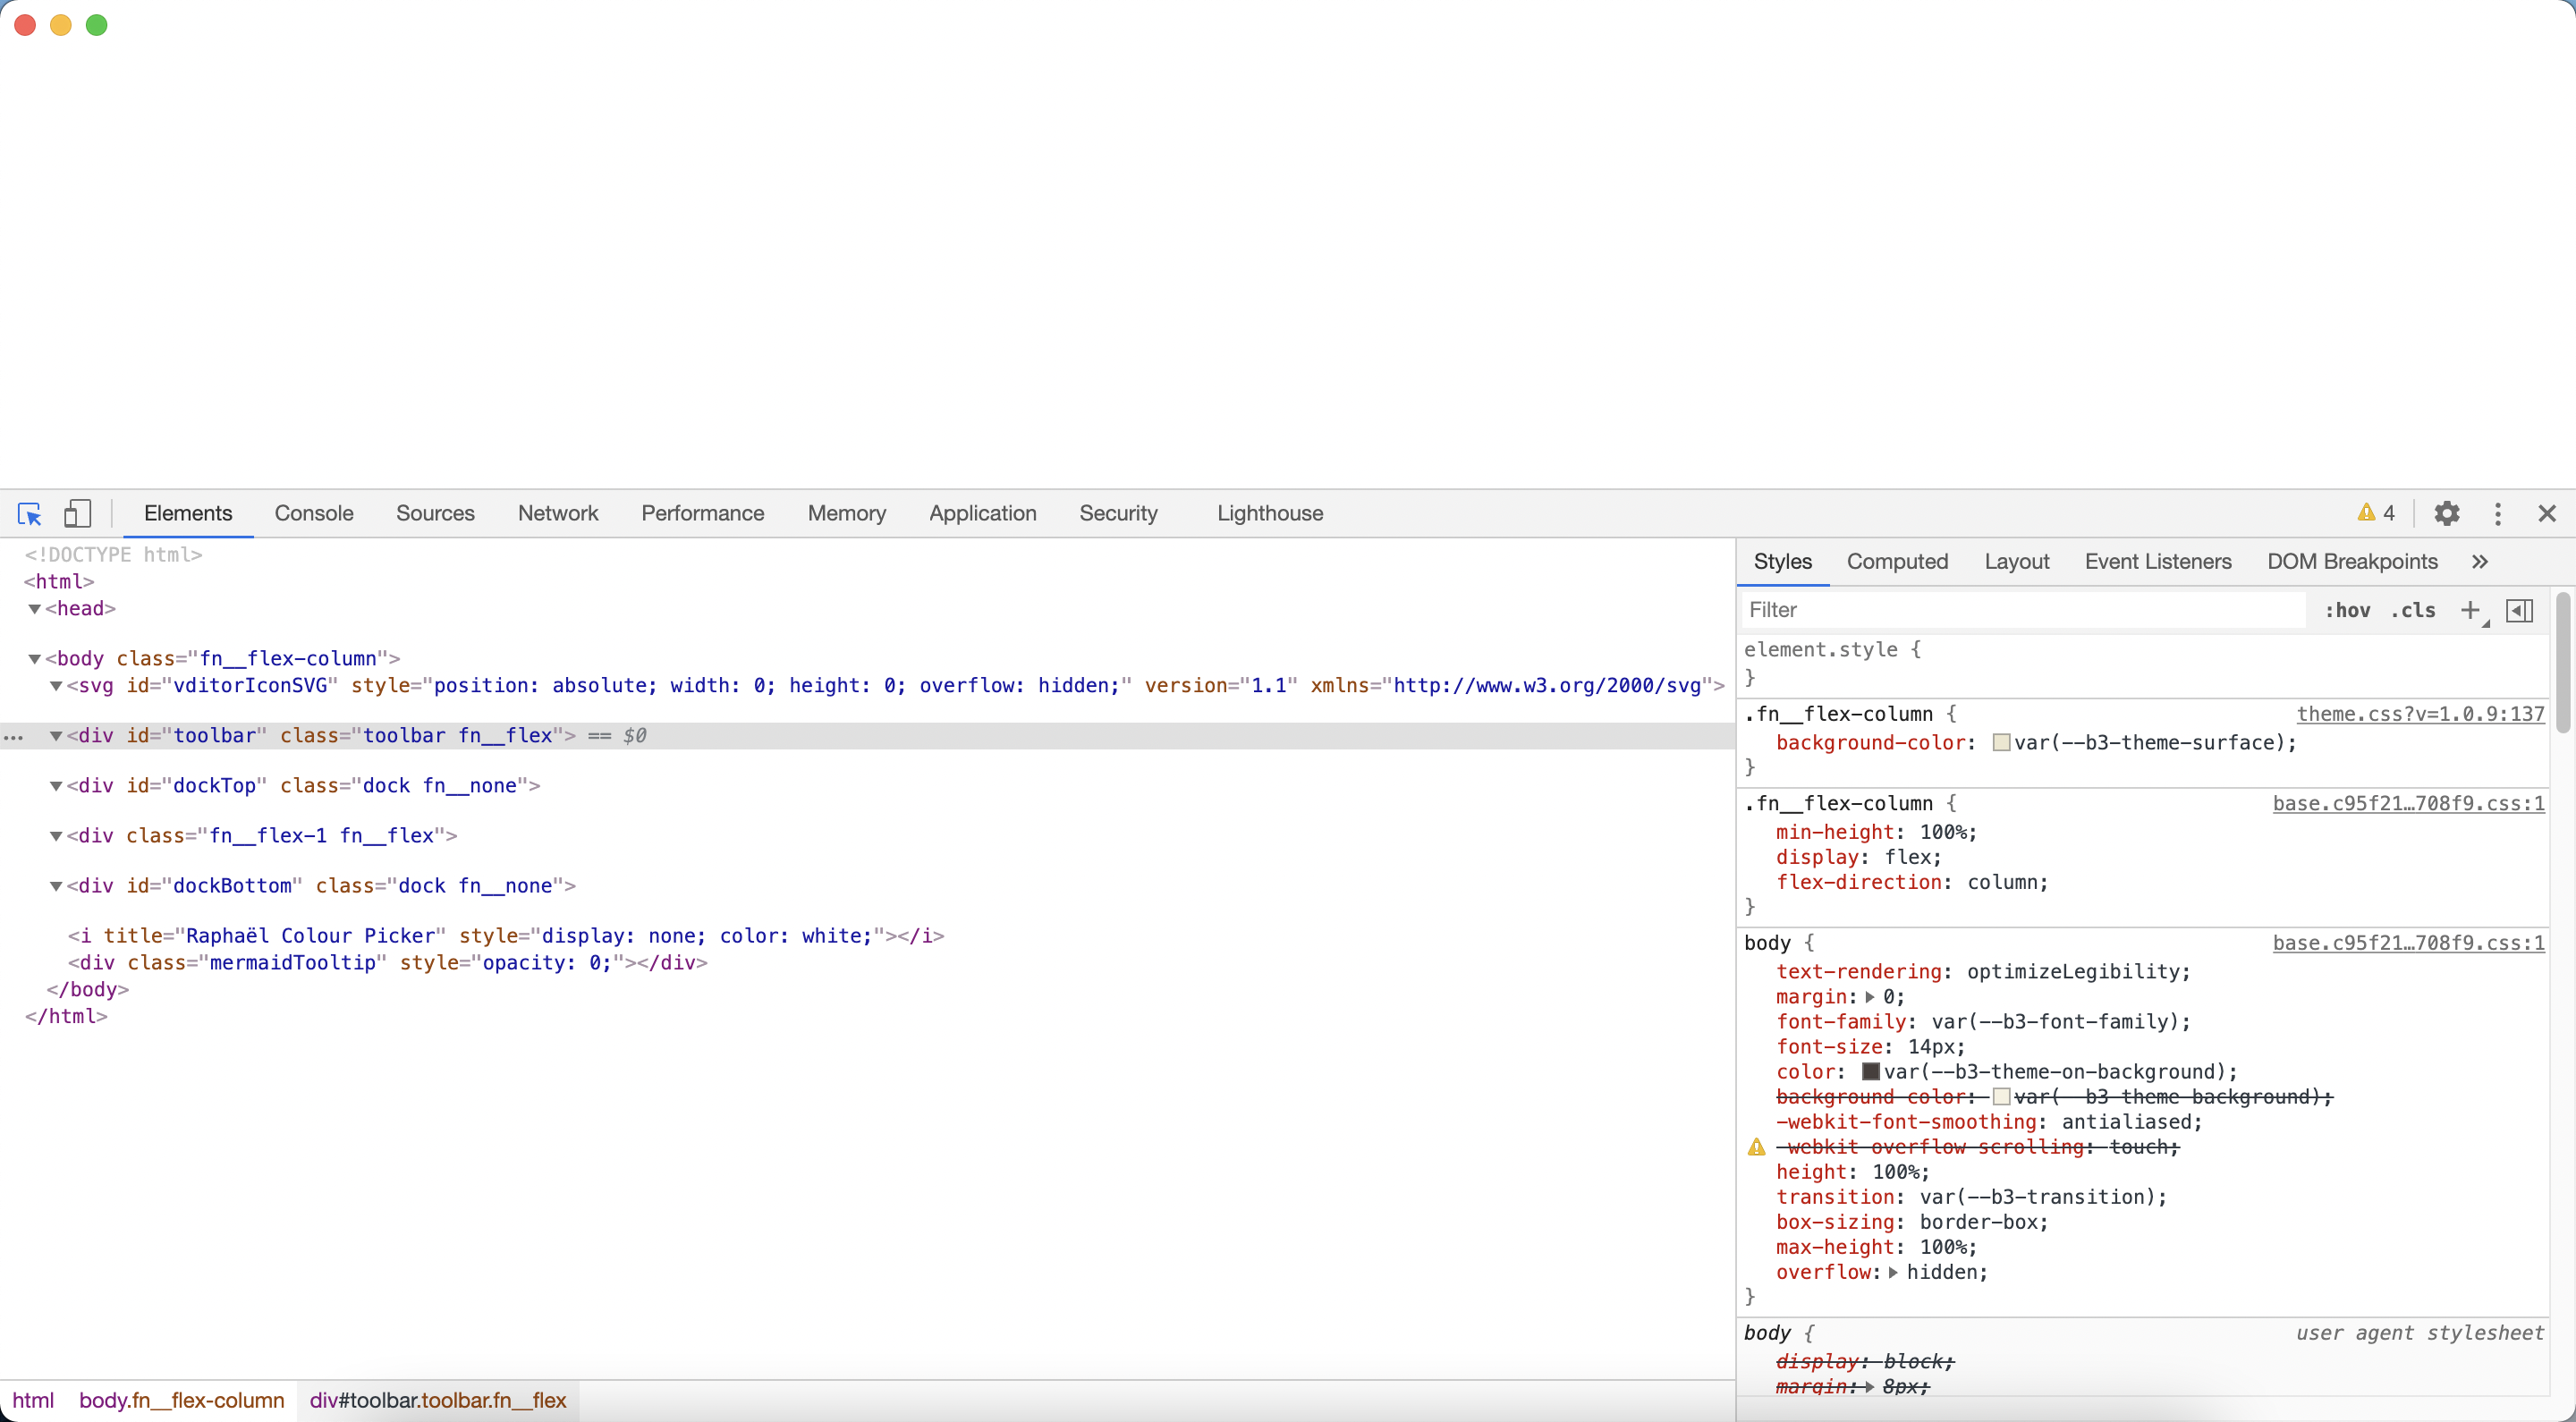
Task: Toggle the computed styles sidebar icon
Action: tap(2519, 610)
